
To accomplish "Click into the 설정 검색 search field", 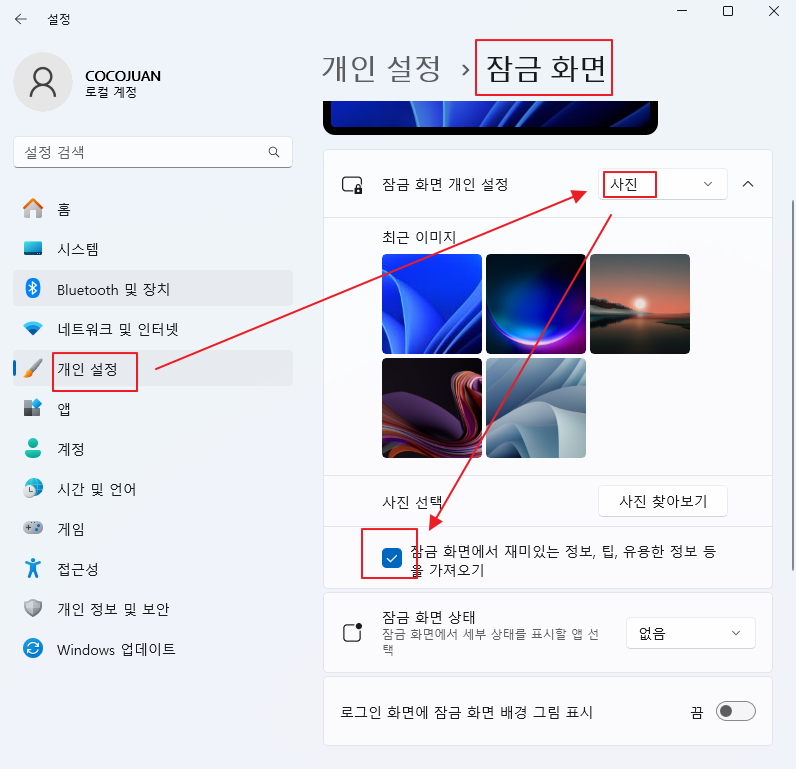I will [x=153, y=152].
